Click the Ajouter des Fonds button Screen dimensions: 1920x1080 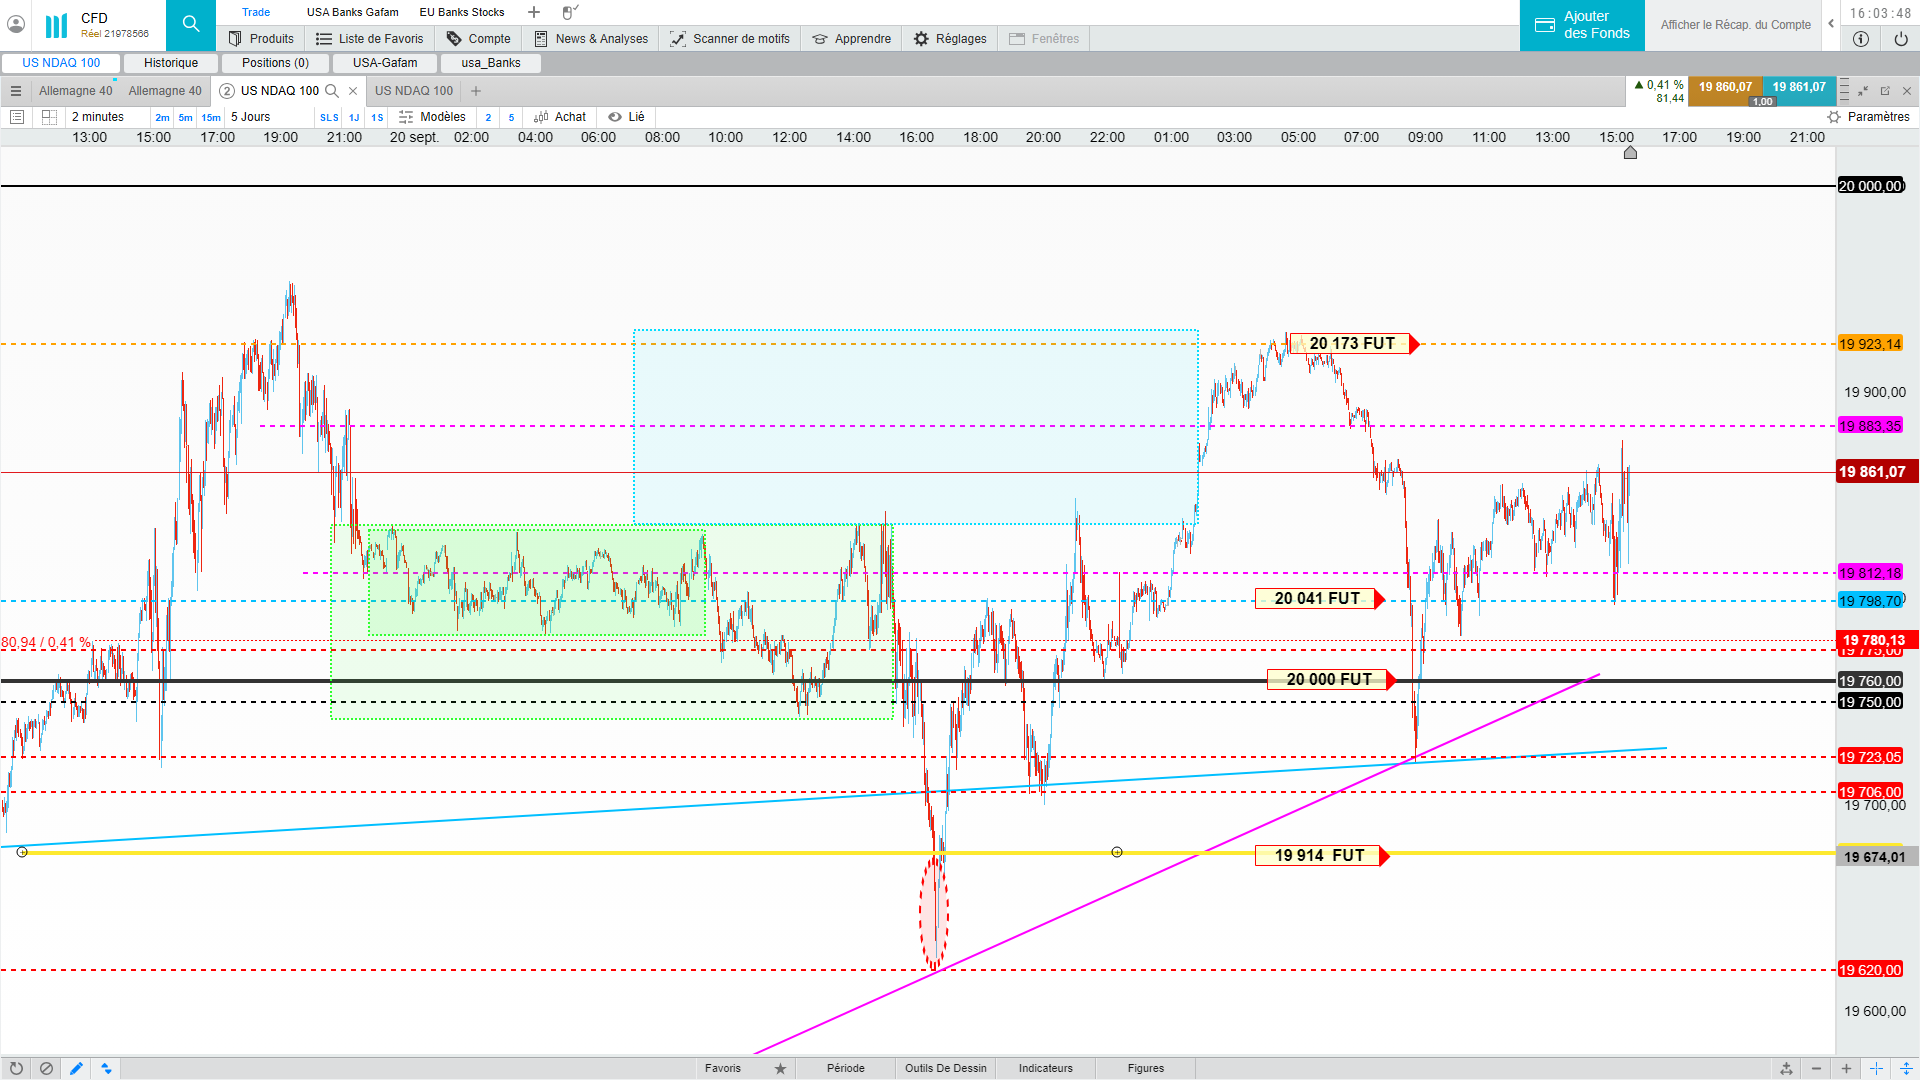pyautogui.click(x=1582, y=25)
